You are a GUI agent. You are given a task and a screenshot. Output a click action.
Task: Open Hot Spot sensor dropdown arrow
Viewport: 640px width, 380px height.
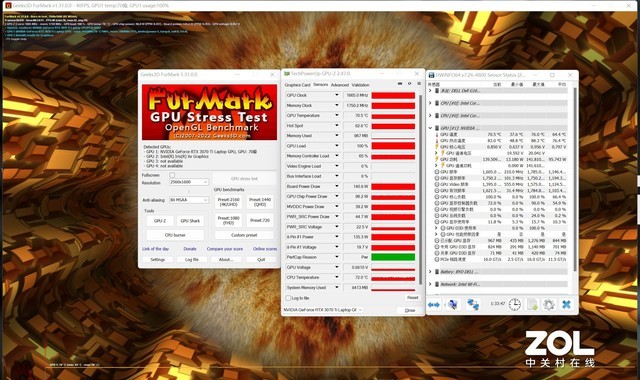pos(337,126)
